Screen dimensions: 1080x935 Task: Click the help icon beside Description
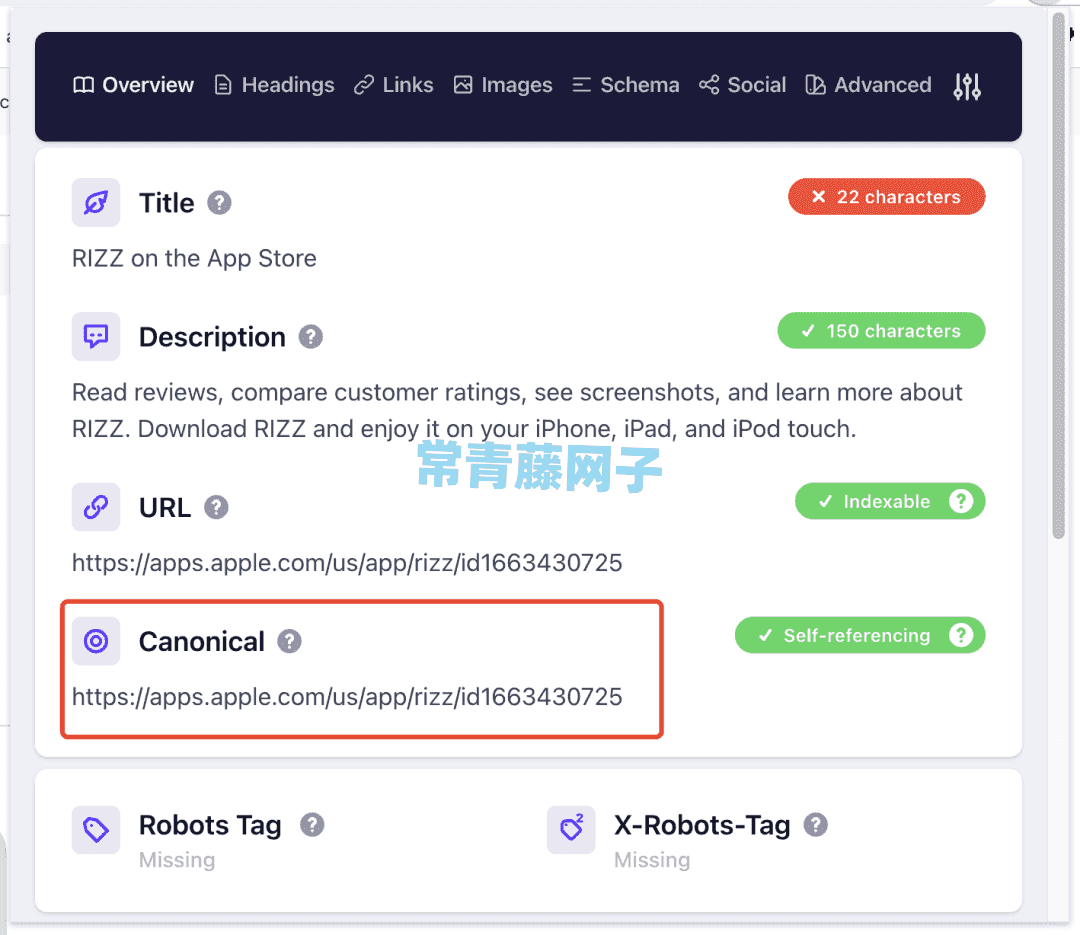point(311,337)
